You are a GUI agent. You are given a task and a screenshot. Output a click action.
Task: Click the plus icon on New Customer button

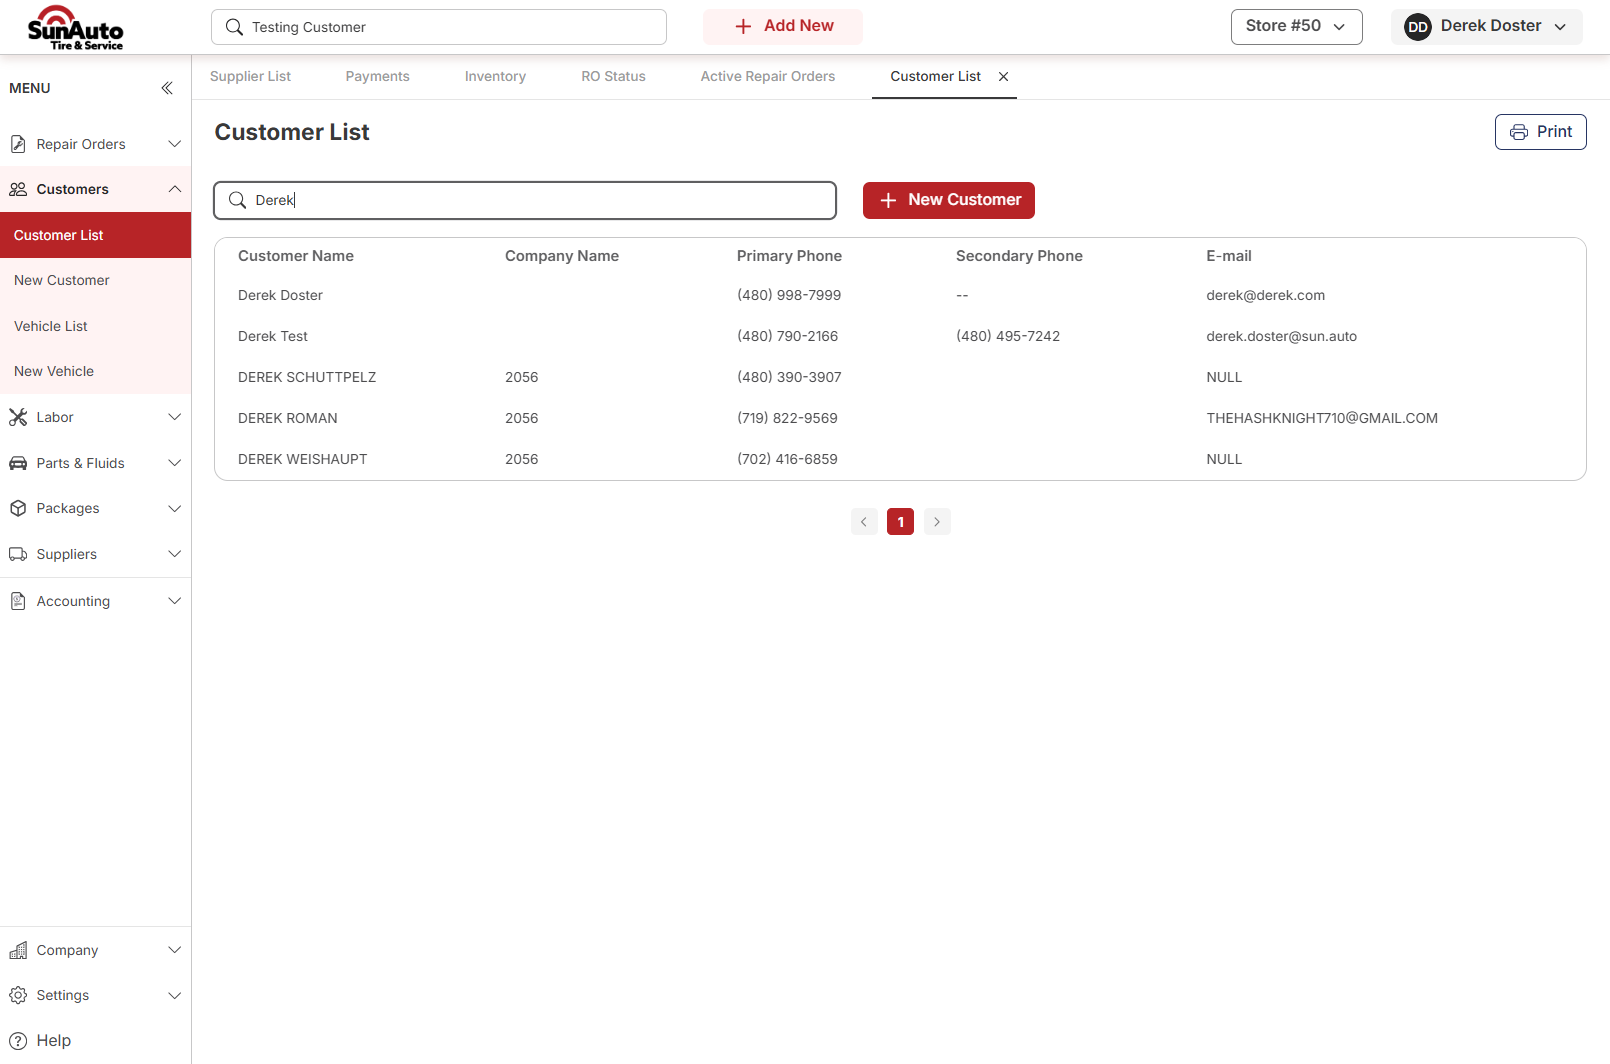(x=888, y=200)
